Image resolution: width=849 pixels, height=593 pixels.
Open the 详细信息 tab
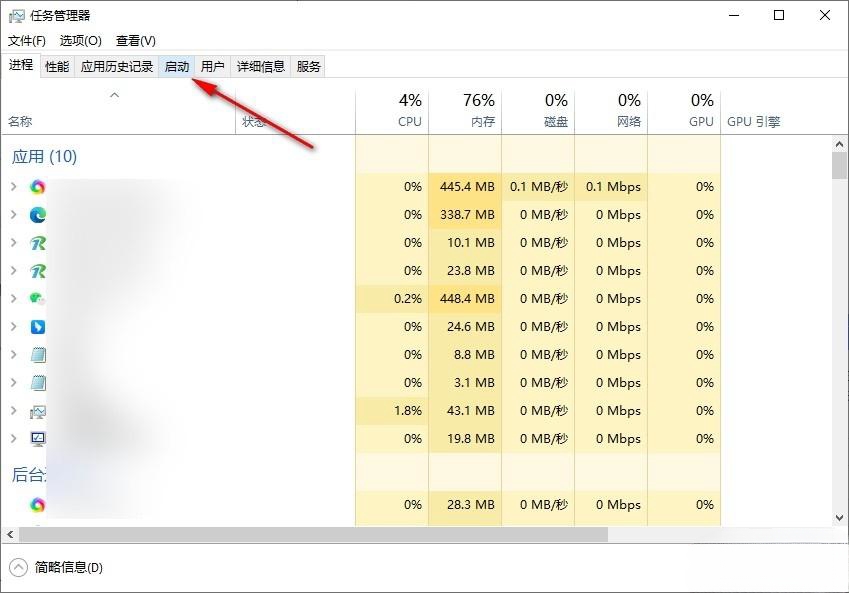[x=260, y=67]
